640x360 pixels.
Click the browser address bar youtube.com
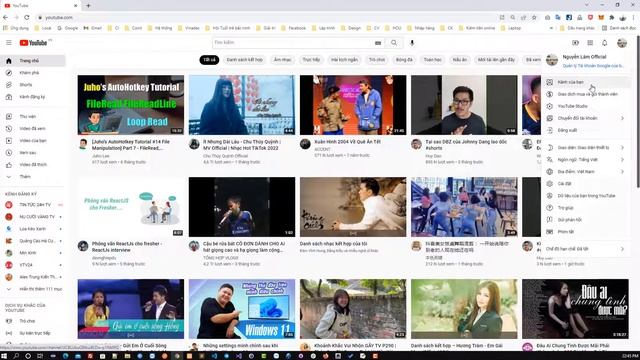pyautogui.click(x=265, y=18)
